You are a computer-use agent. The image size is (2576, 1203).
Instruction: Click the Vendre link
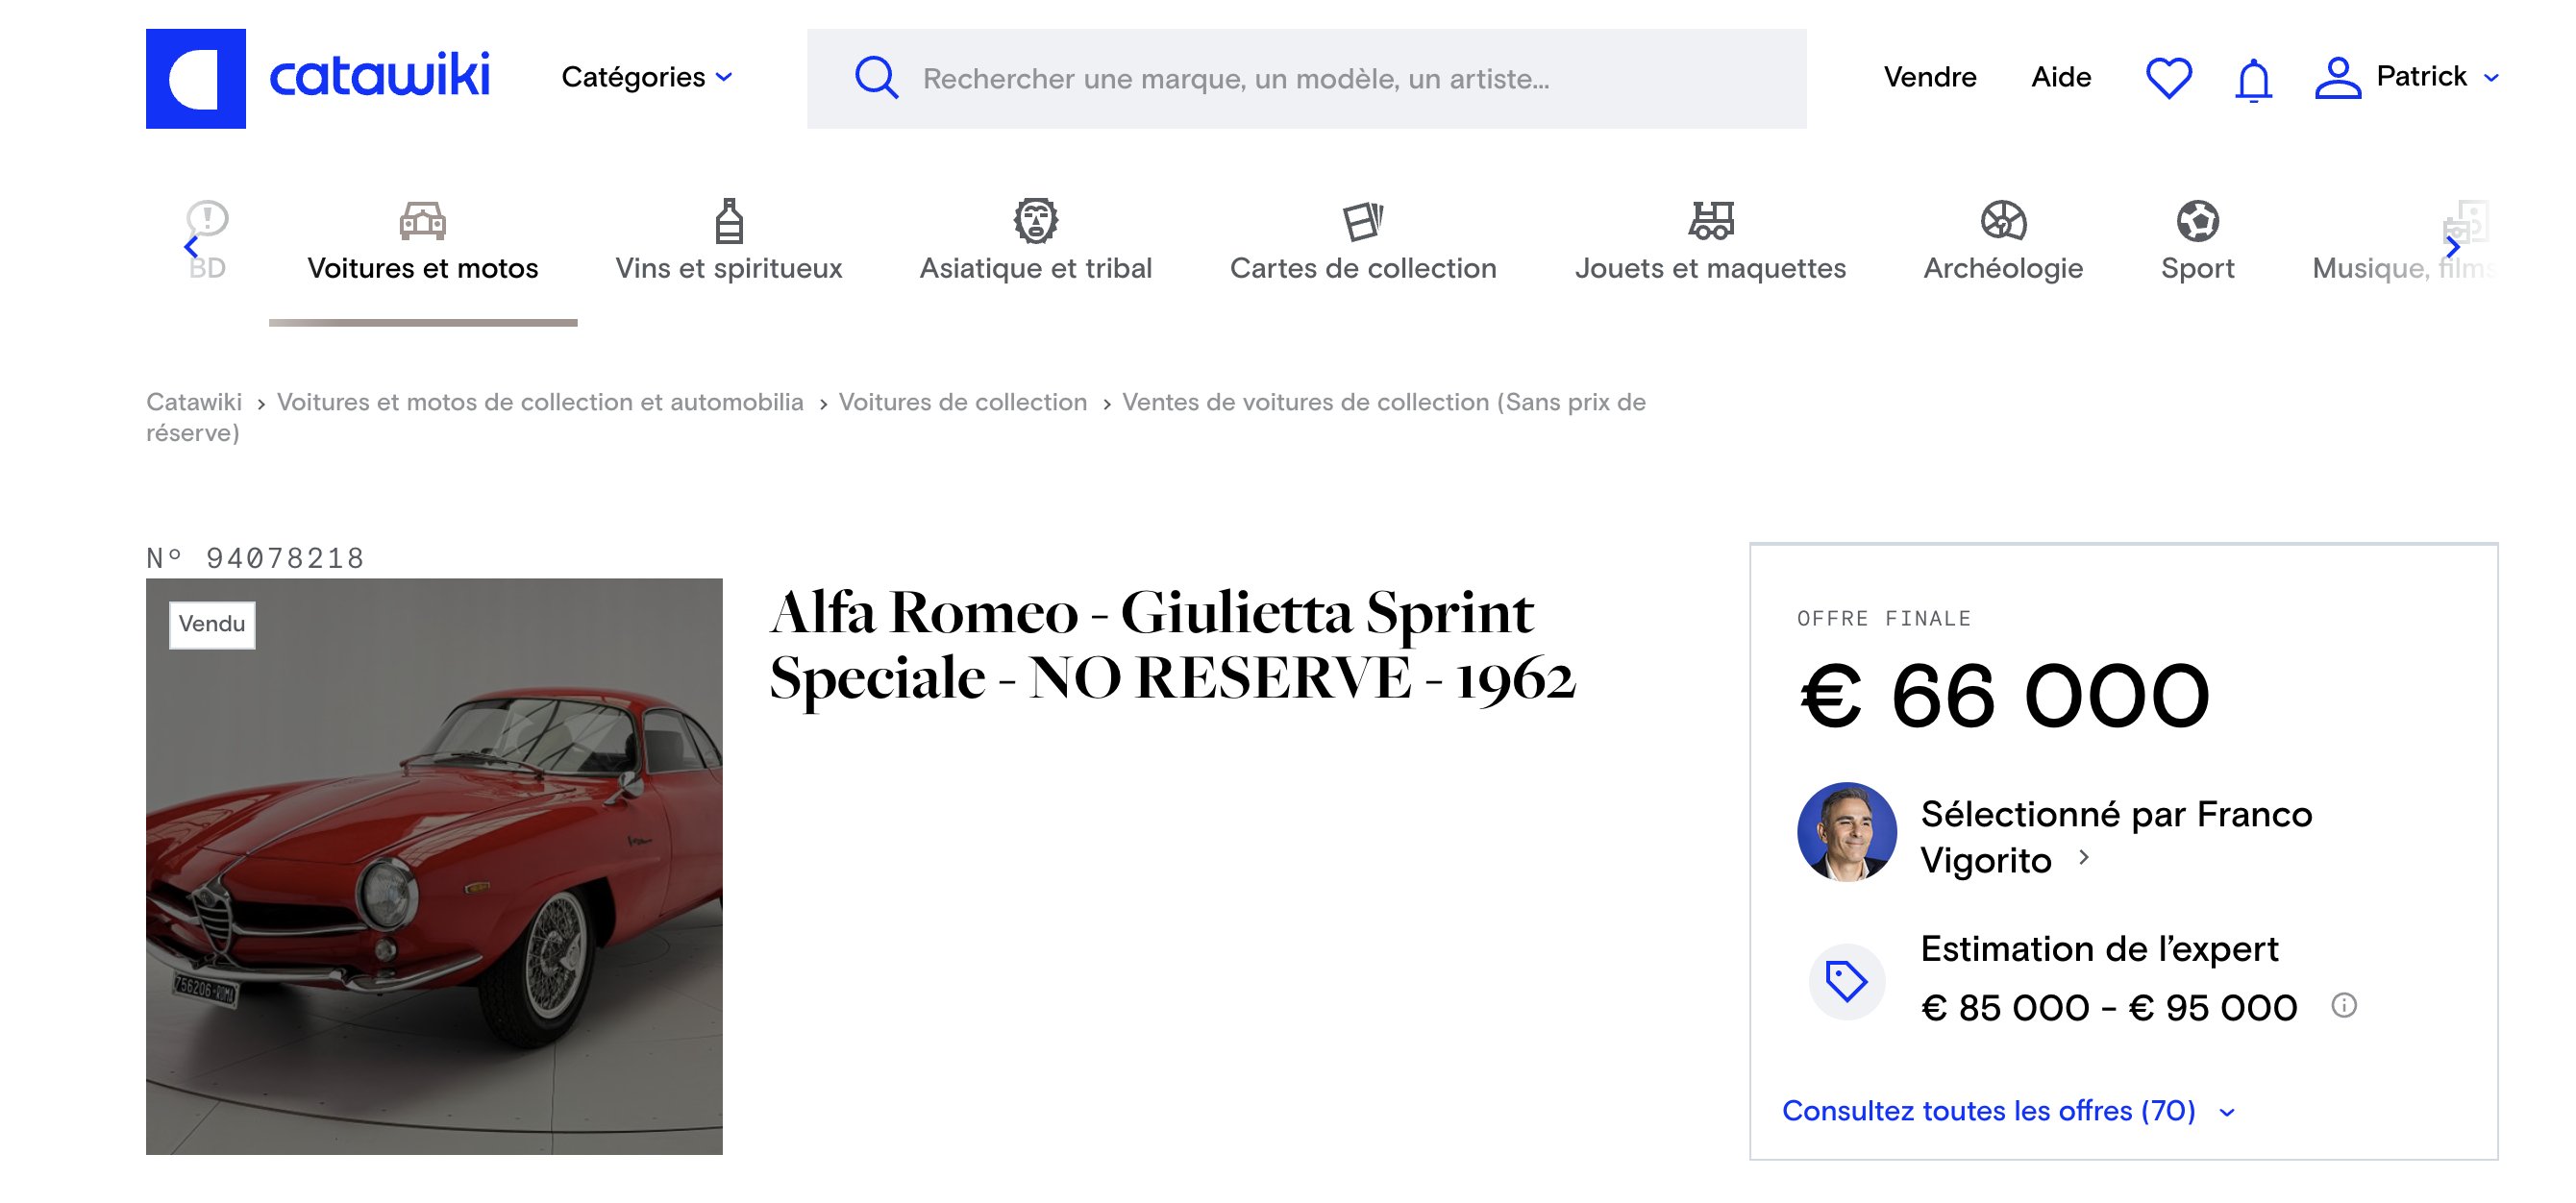tap(1929, 77)
